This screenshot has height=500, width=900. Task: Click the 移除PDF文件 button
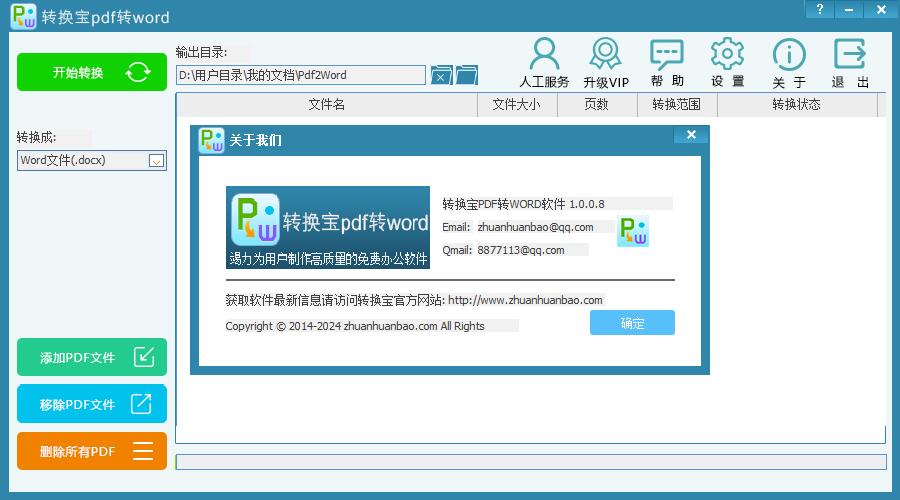click(92, 404)
